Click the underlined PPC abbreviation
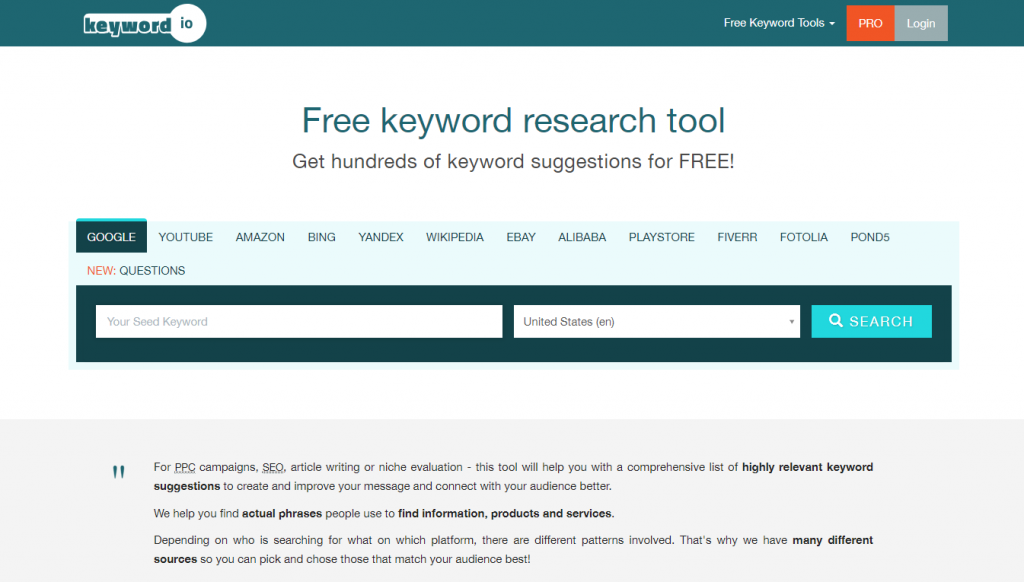Screen dimensions: 1024x582 tap(185, 467)
